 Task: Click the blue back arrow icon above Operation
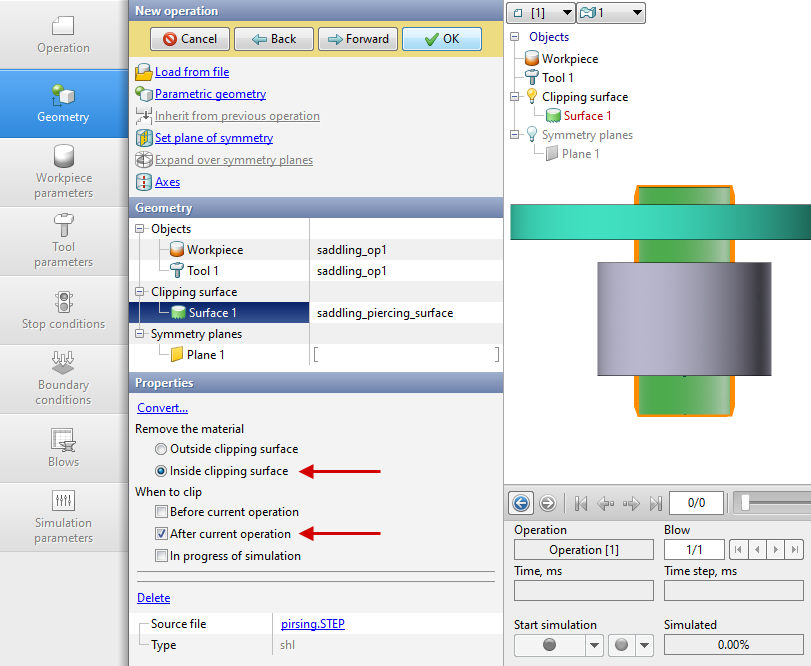click(521, 503)
